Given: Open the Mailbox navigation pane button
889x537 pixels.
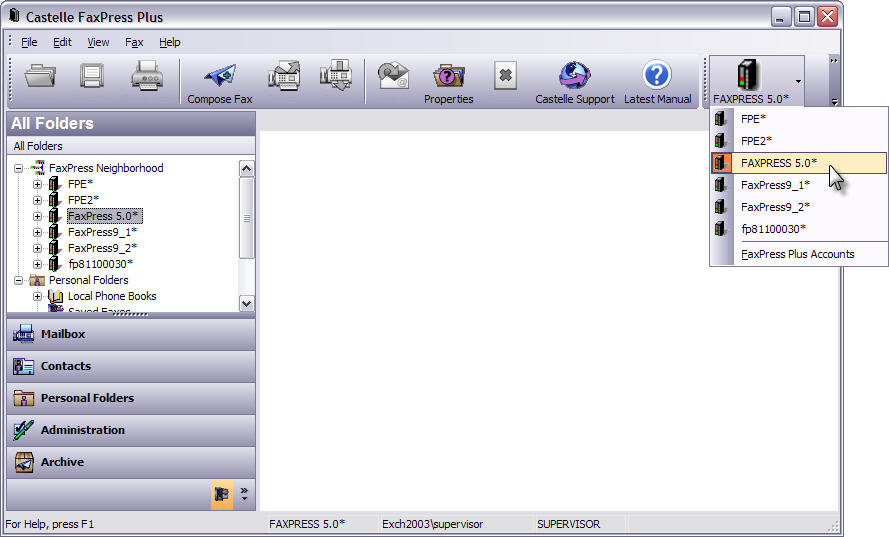Looking at the screenshot, I should coord(131,334).
